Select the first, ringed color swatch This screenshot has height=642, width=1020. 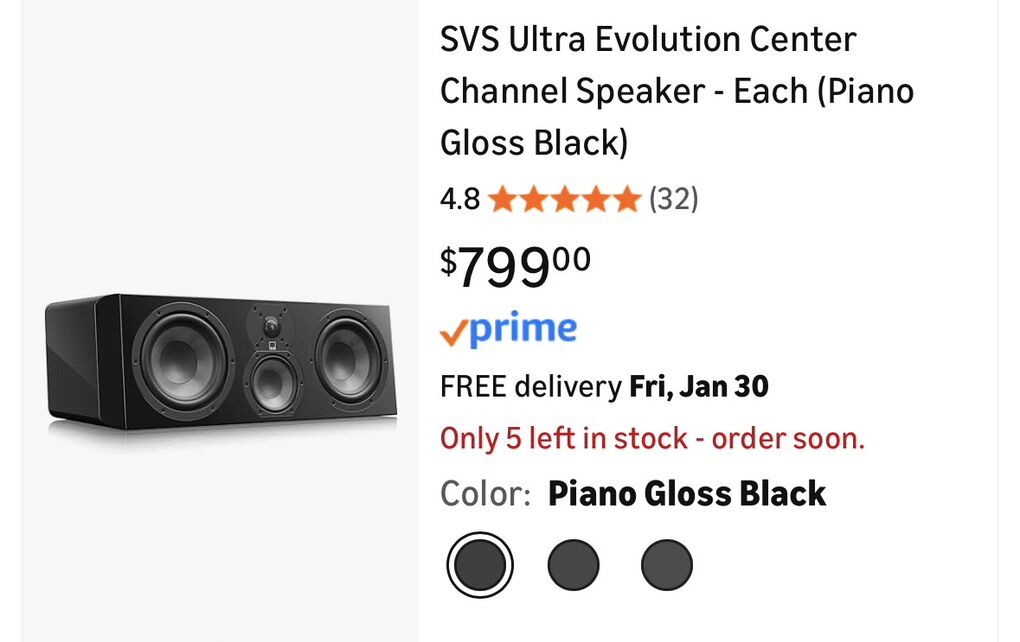[x=480, y=565]
